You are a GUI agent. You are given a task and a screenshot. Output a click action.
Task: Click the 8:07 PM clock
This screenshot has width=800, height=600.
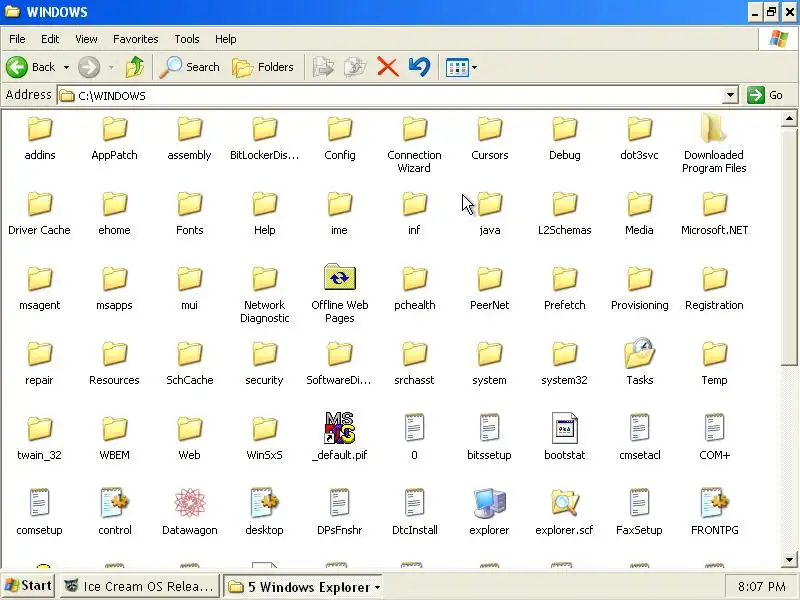[762, 587]
